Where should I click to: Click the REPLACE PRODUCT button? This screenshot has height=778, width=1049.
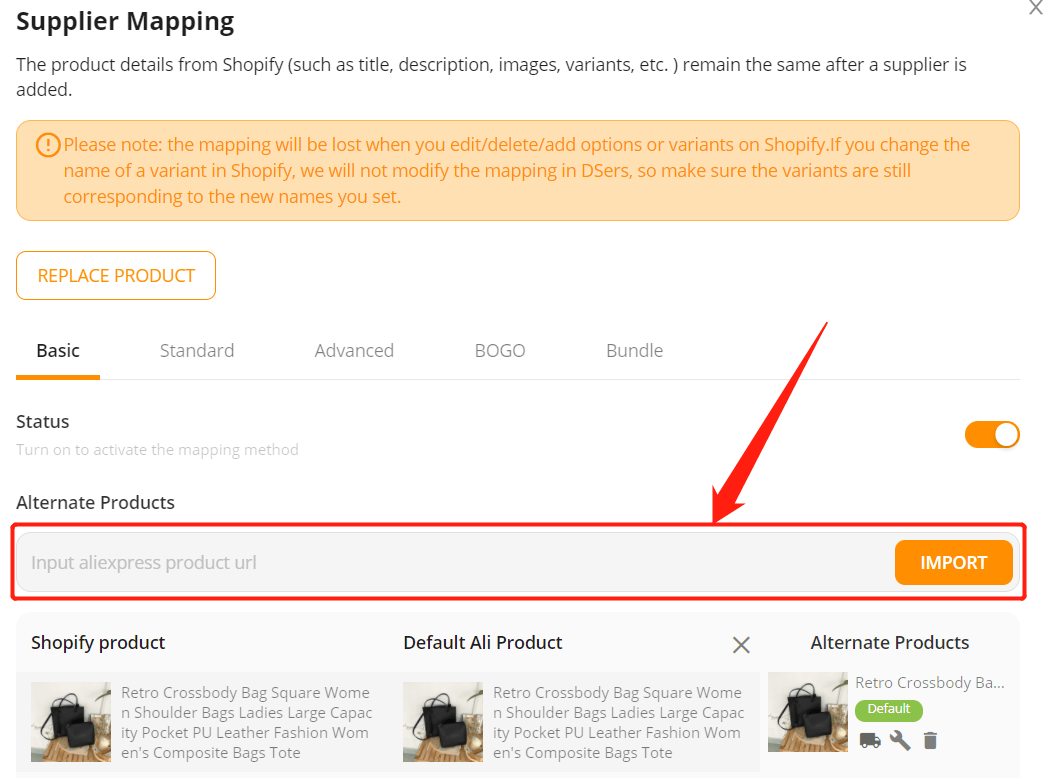(x=116, y=276)
